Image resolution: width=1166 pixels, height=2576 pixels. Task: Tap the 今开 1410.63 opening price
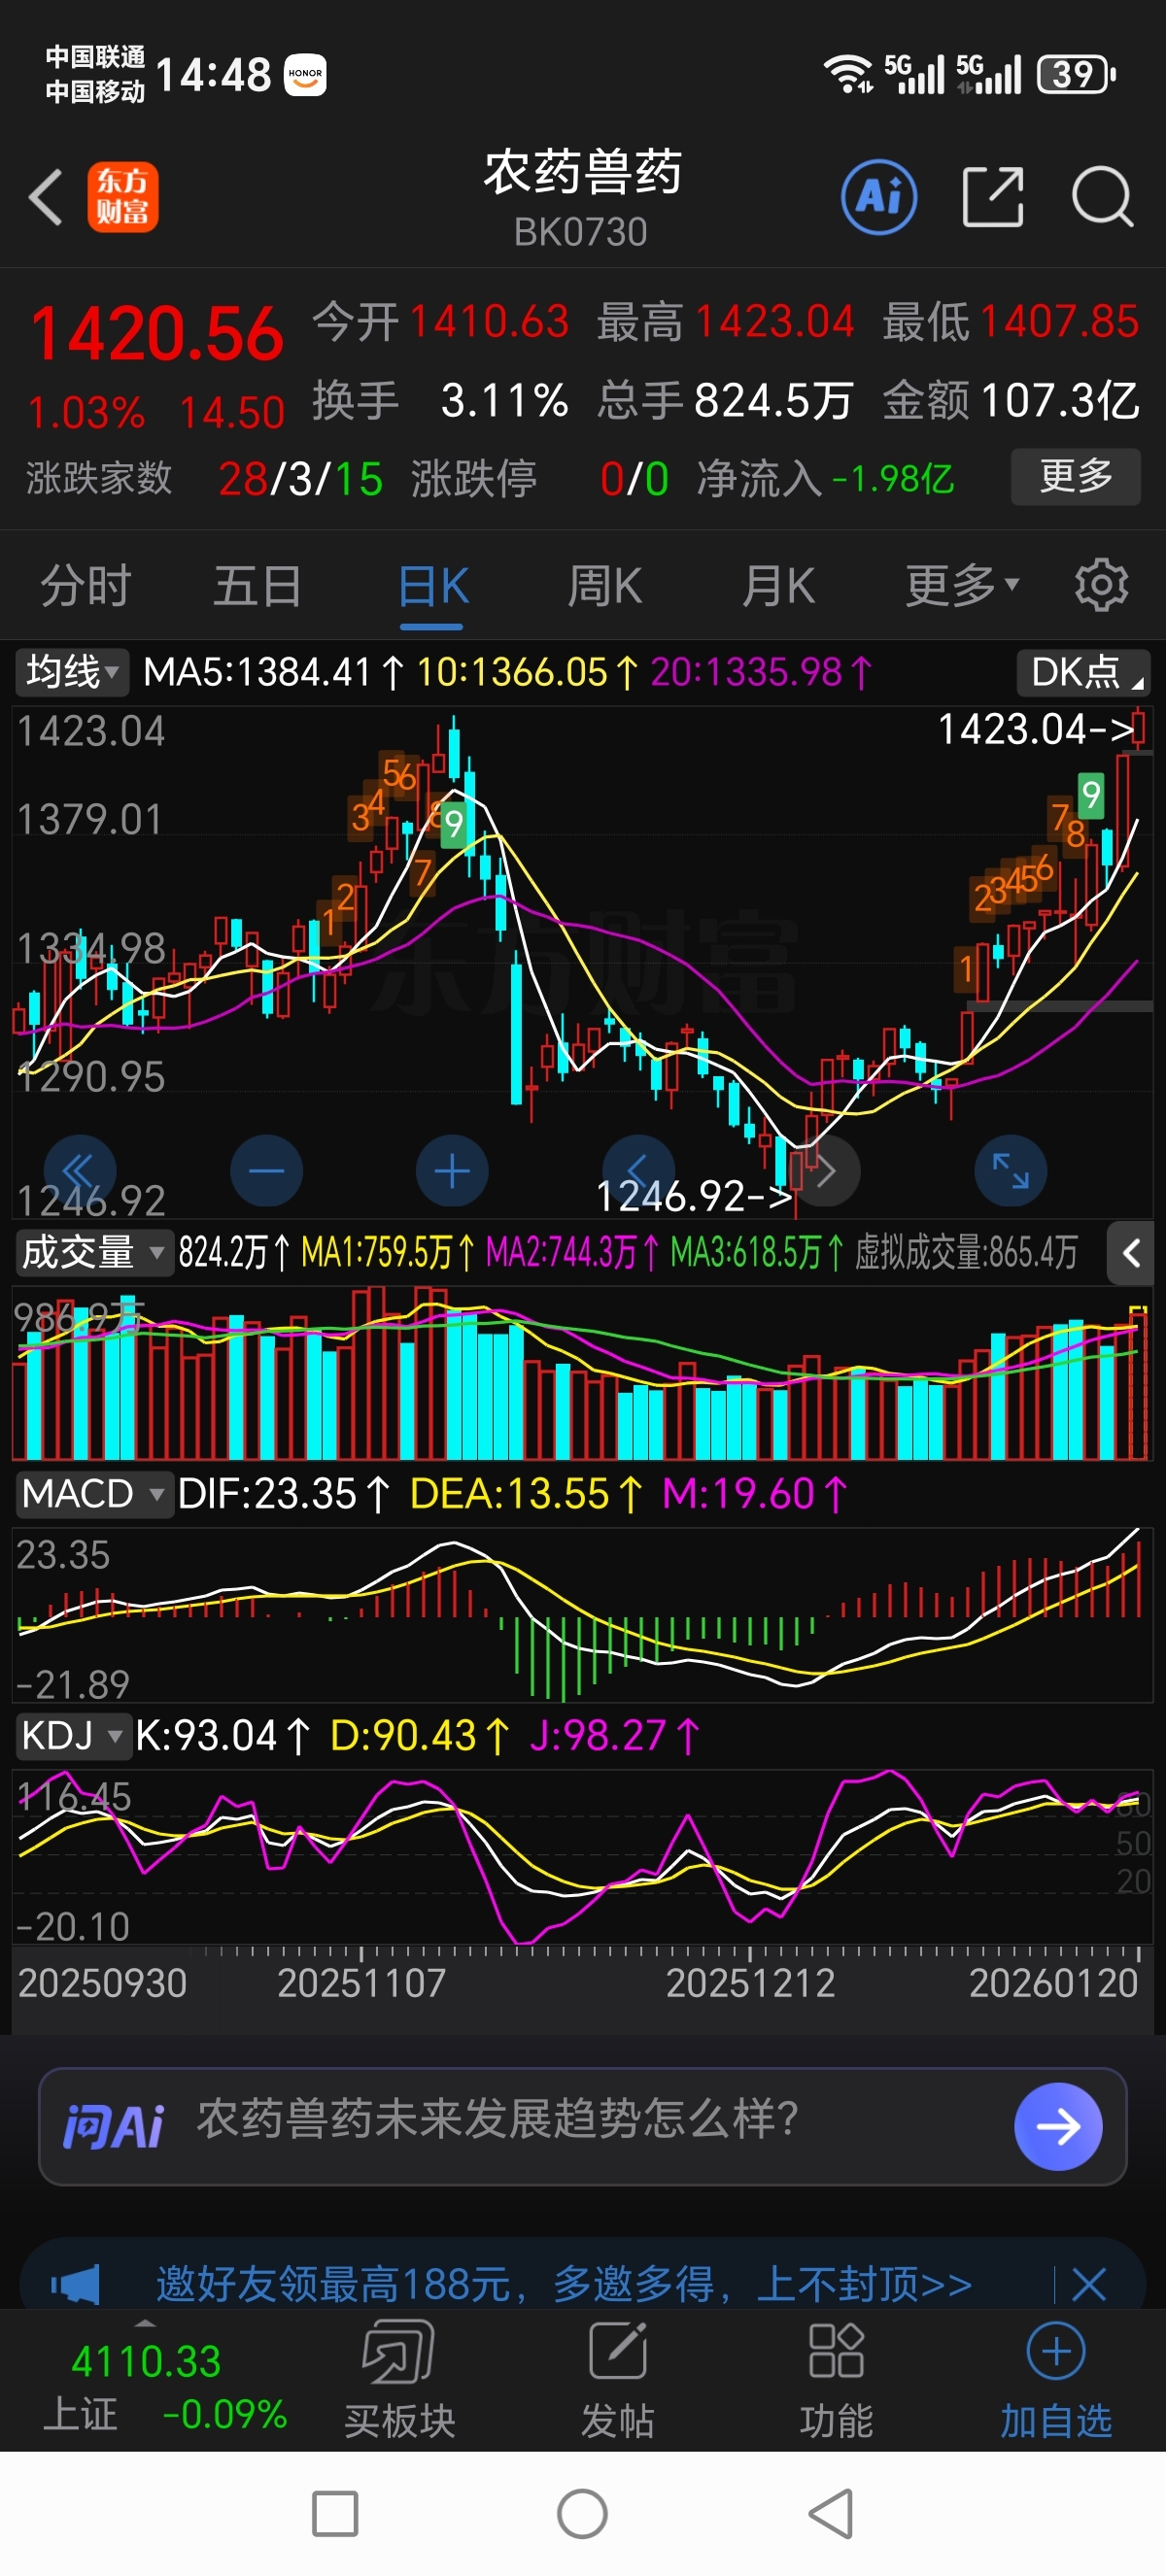click(x=441, y=322)
